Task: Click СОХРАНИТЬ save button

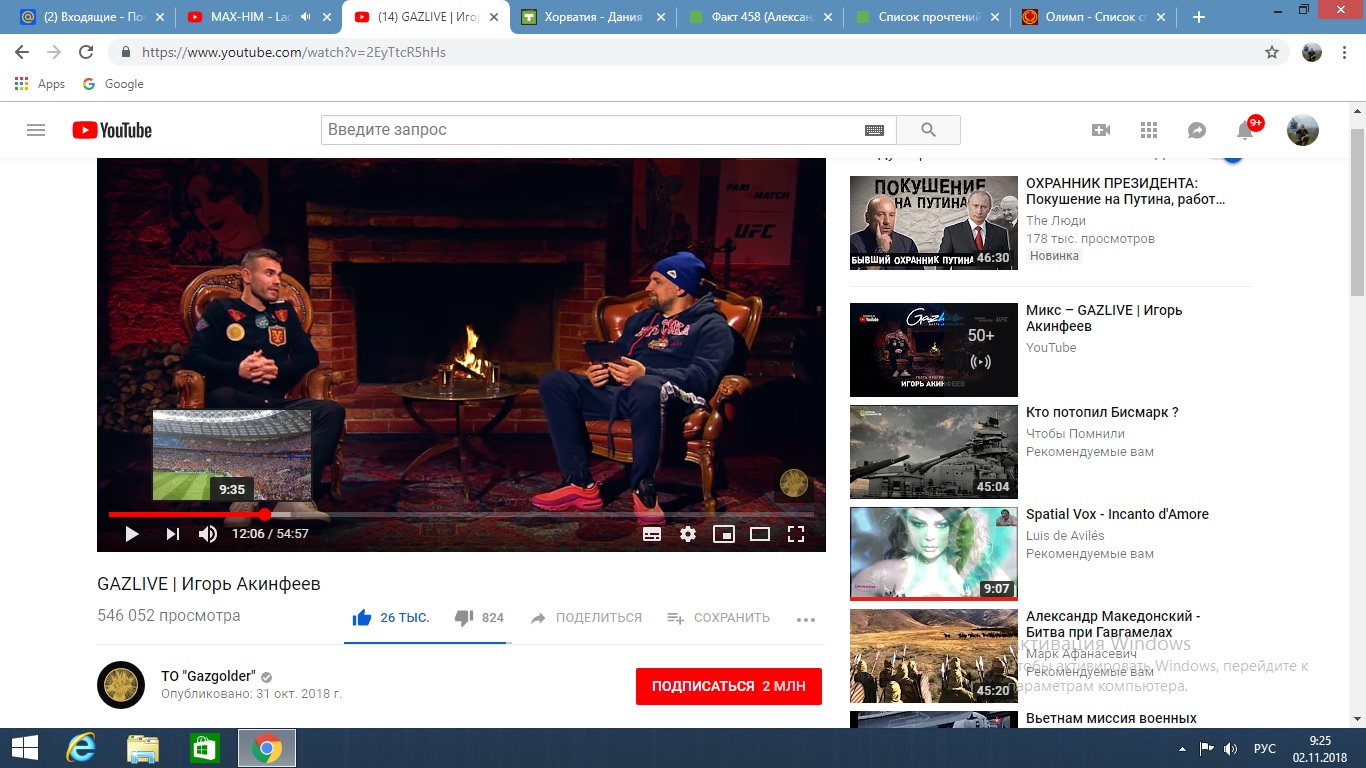Action: [719, 618]
